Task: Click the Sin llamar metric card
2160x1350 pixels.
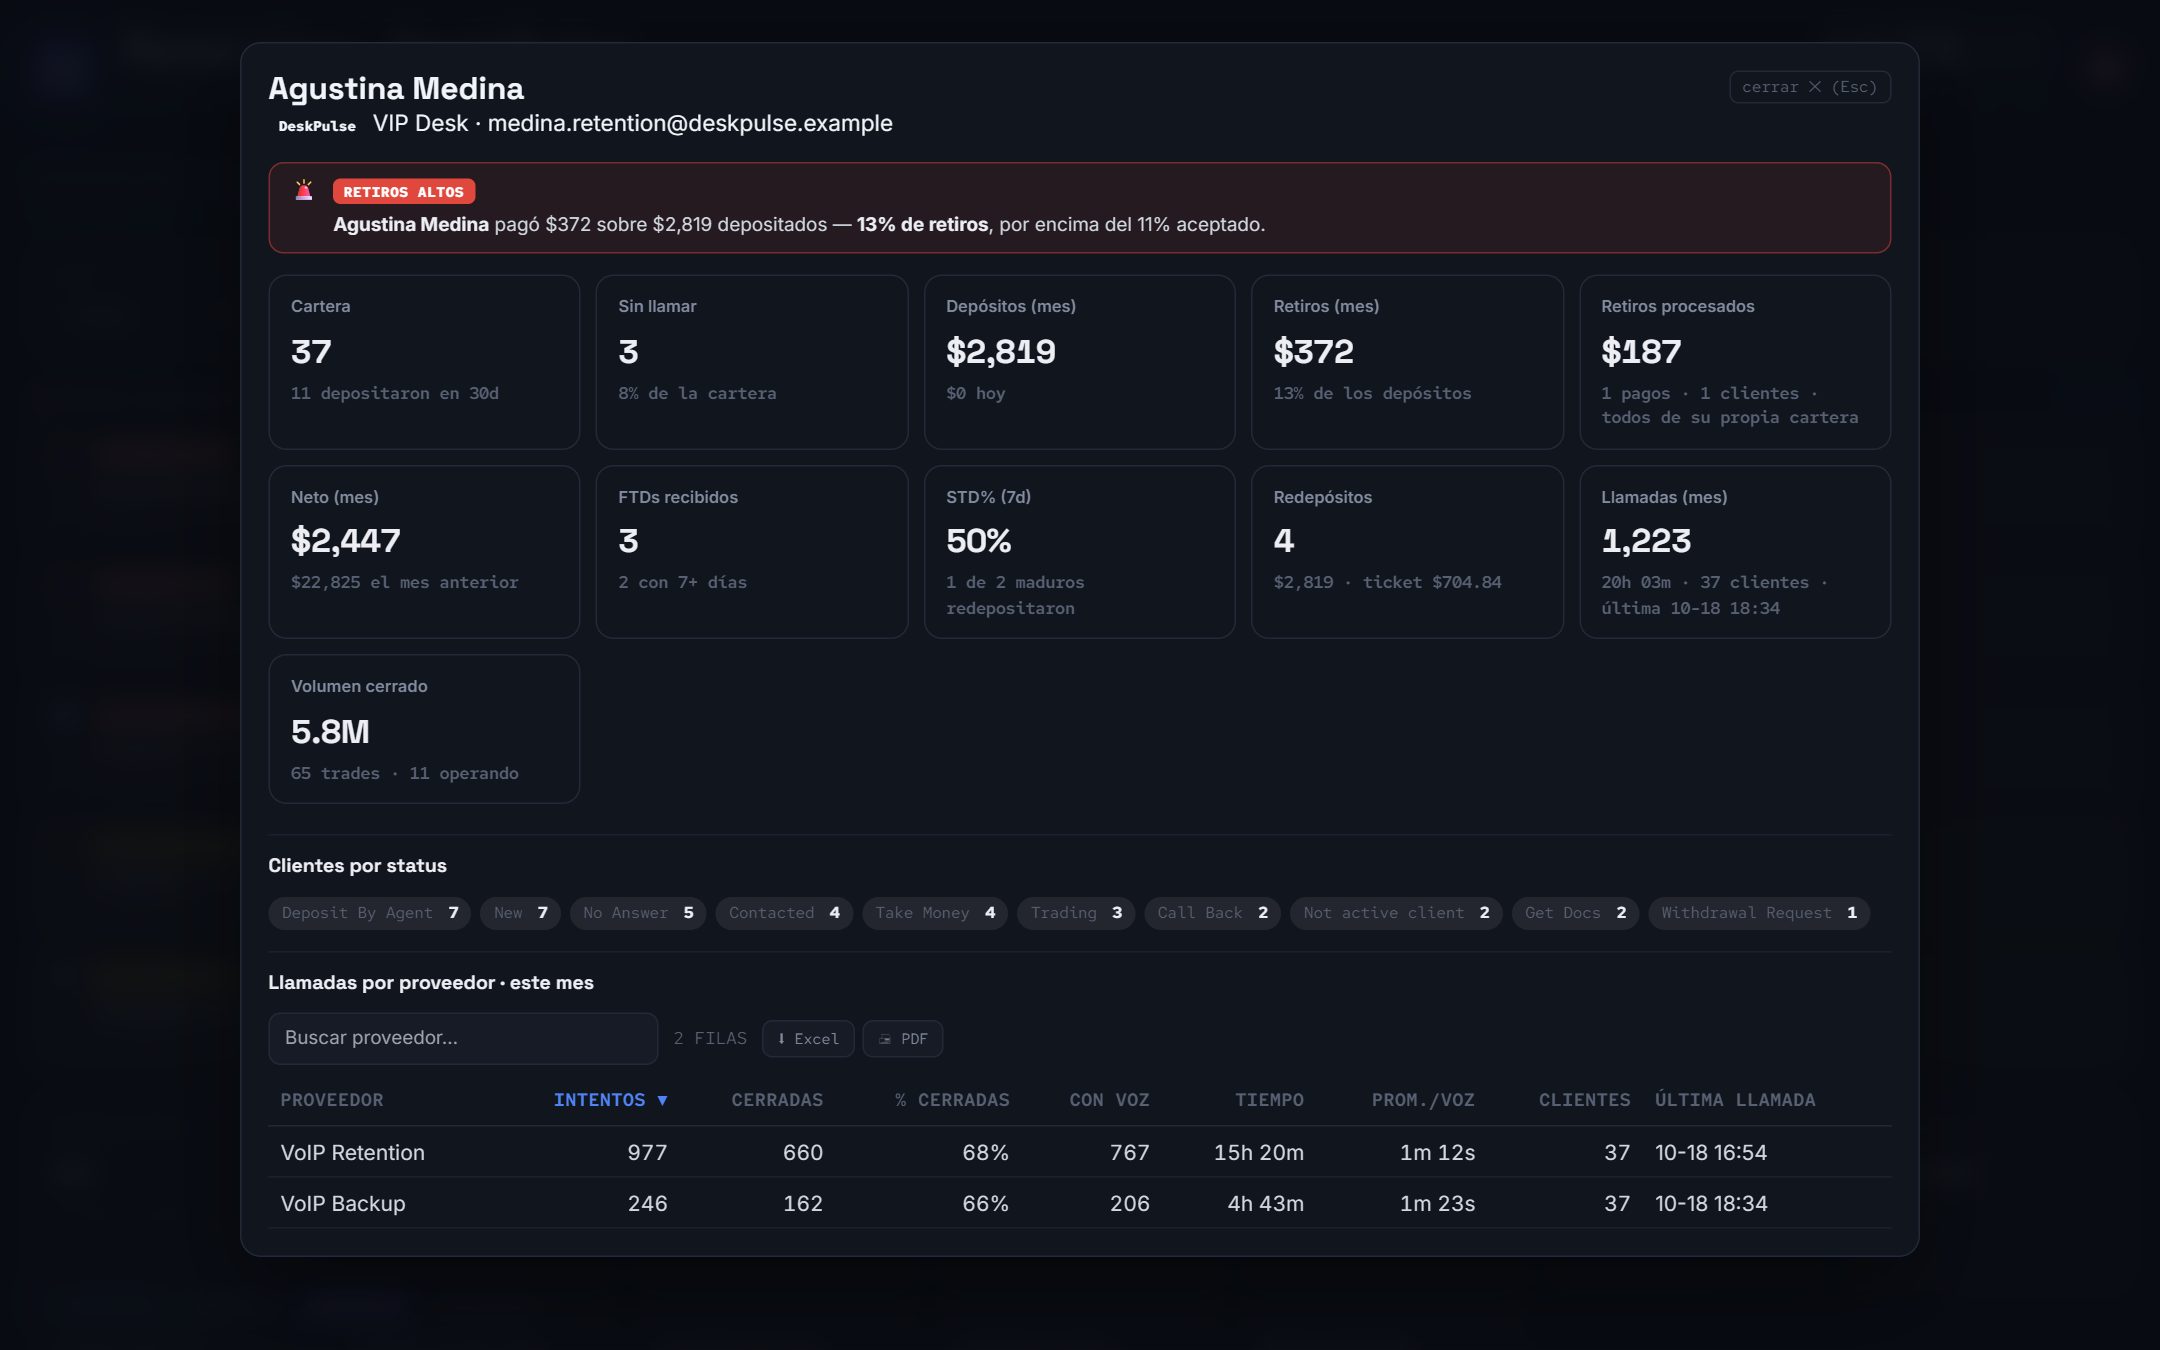Action: (752, 362)
